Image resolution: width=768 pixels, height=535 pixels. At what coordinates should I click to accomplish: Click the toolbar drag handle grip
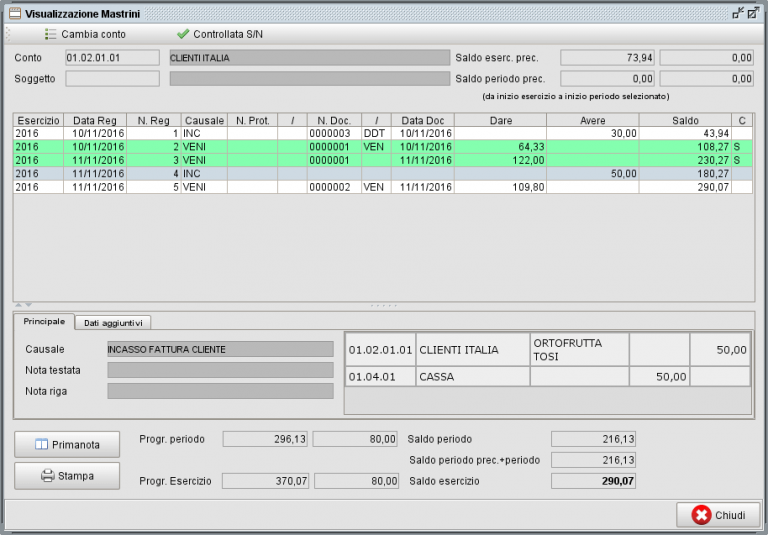[8, 34]
